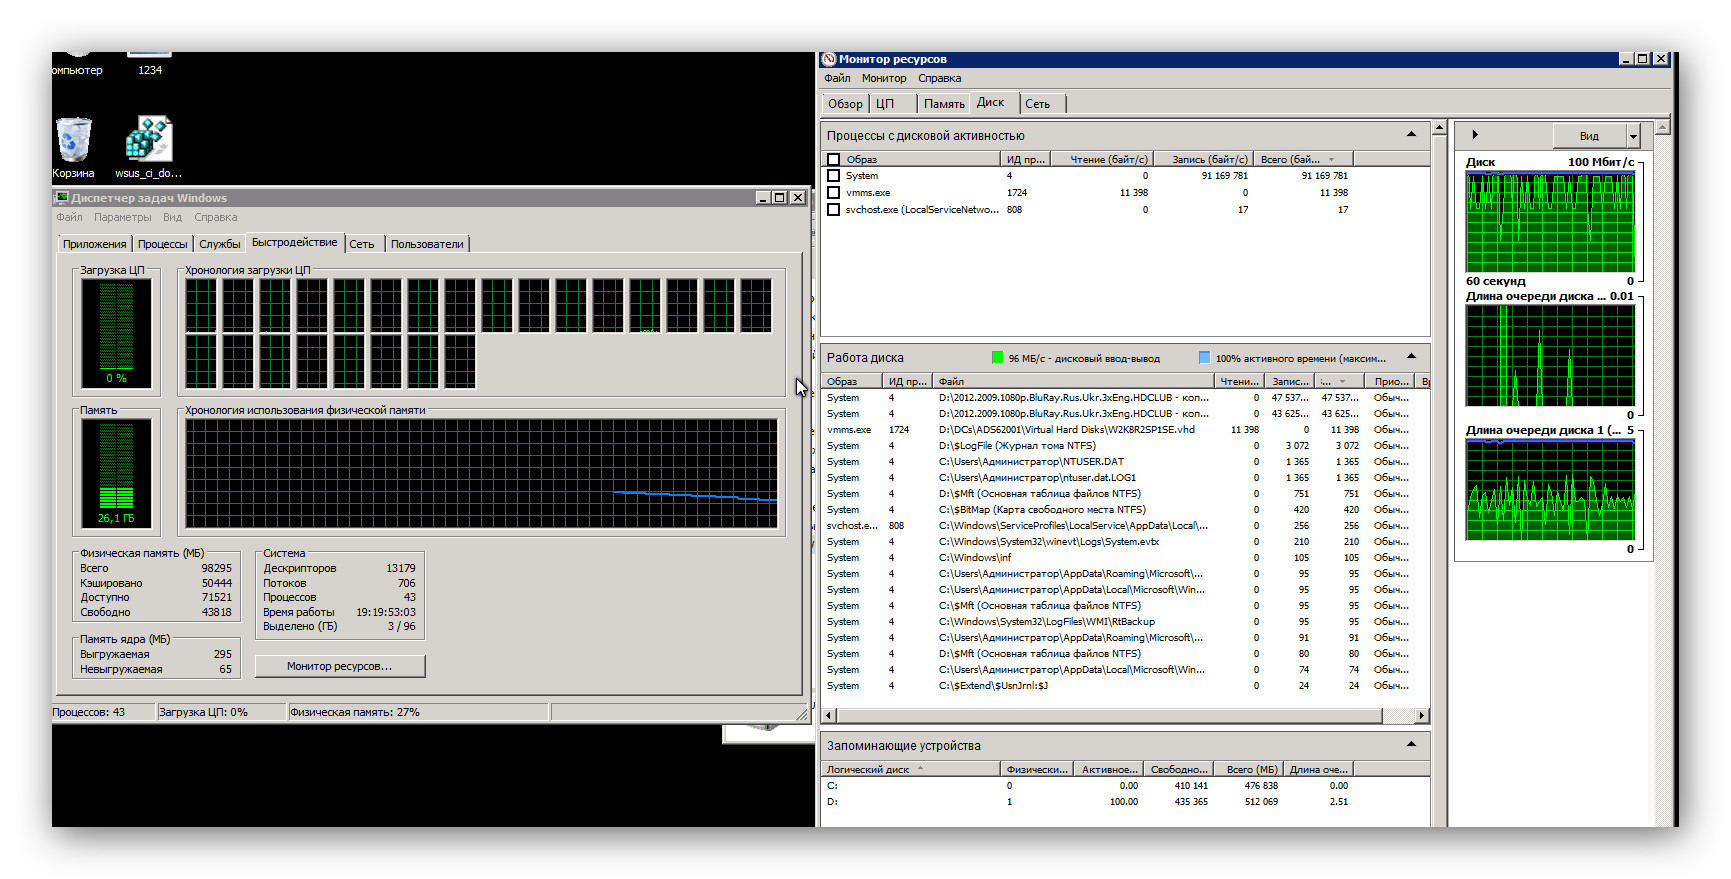Toggle the select-all checkbox in Образ header
Screen dimensions: 1731x879
833,160
